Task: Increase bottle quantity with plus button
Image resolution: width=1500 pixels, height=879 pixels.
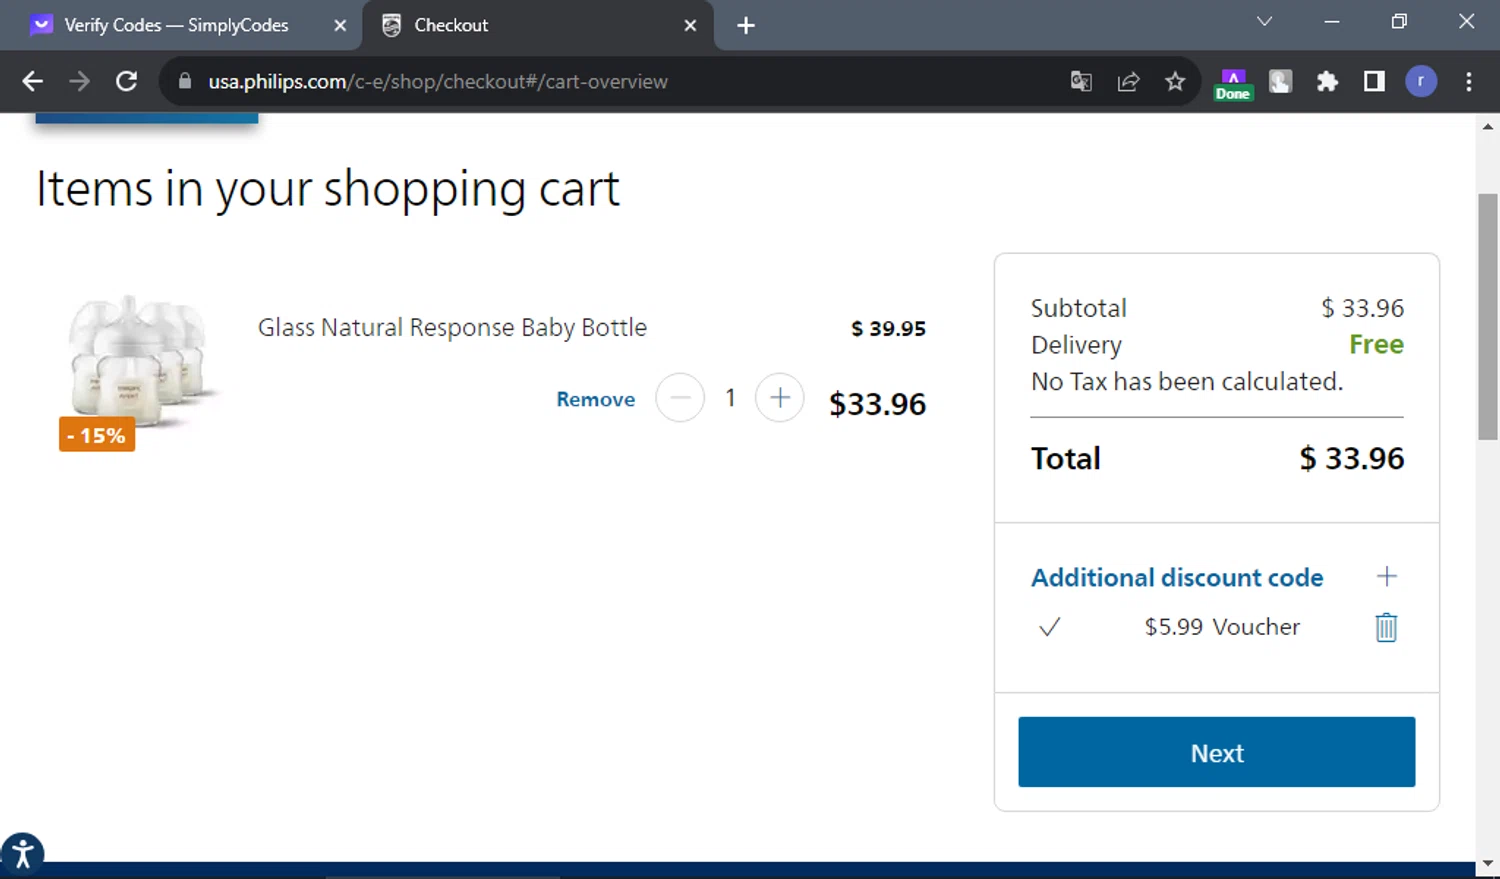Action: point(780,398)
